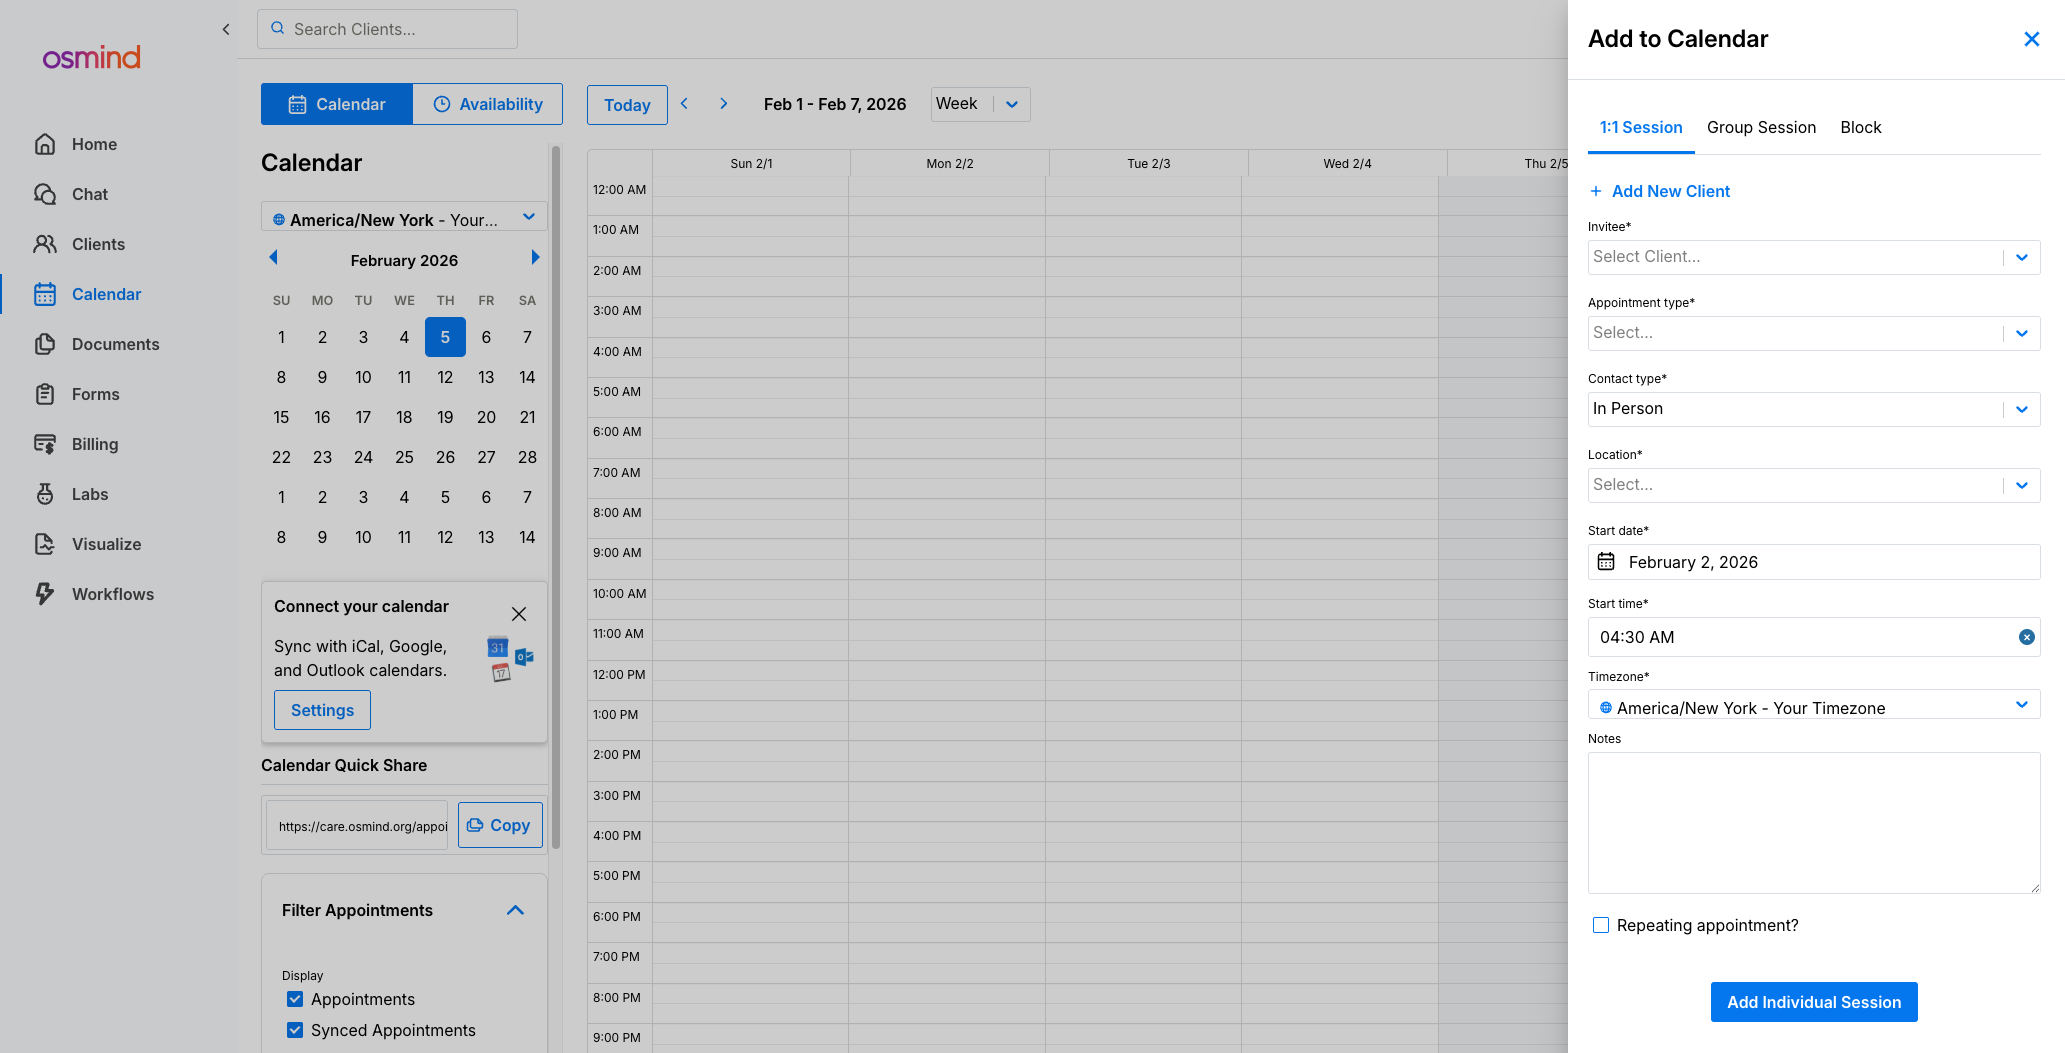
Task: Open the Billing sidebar icon
Action: click(45, 444)
